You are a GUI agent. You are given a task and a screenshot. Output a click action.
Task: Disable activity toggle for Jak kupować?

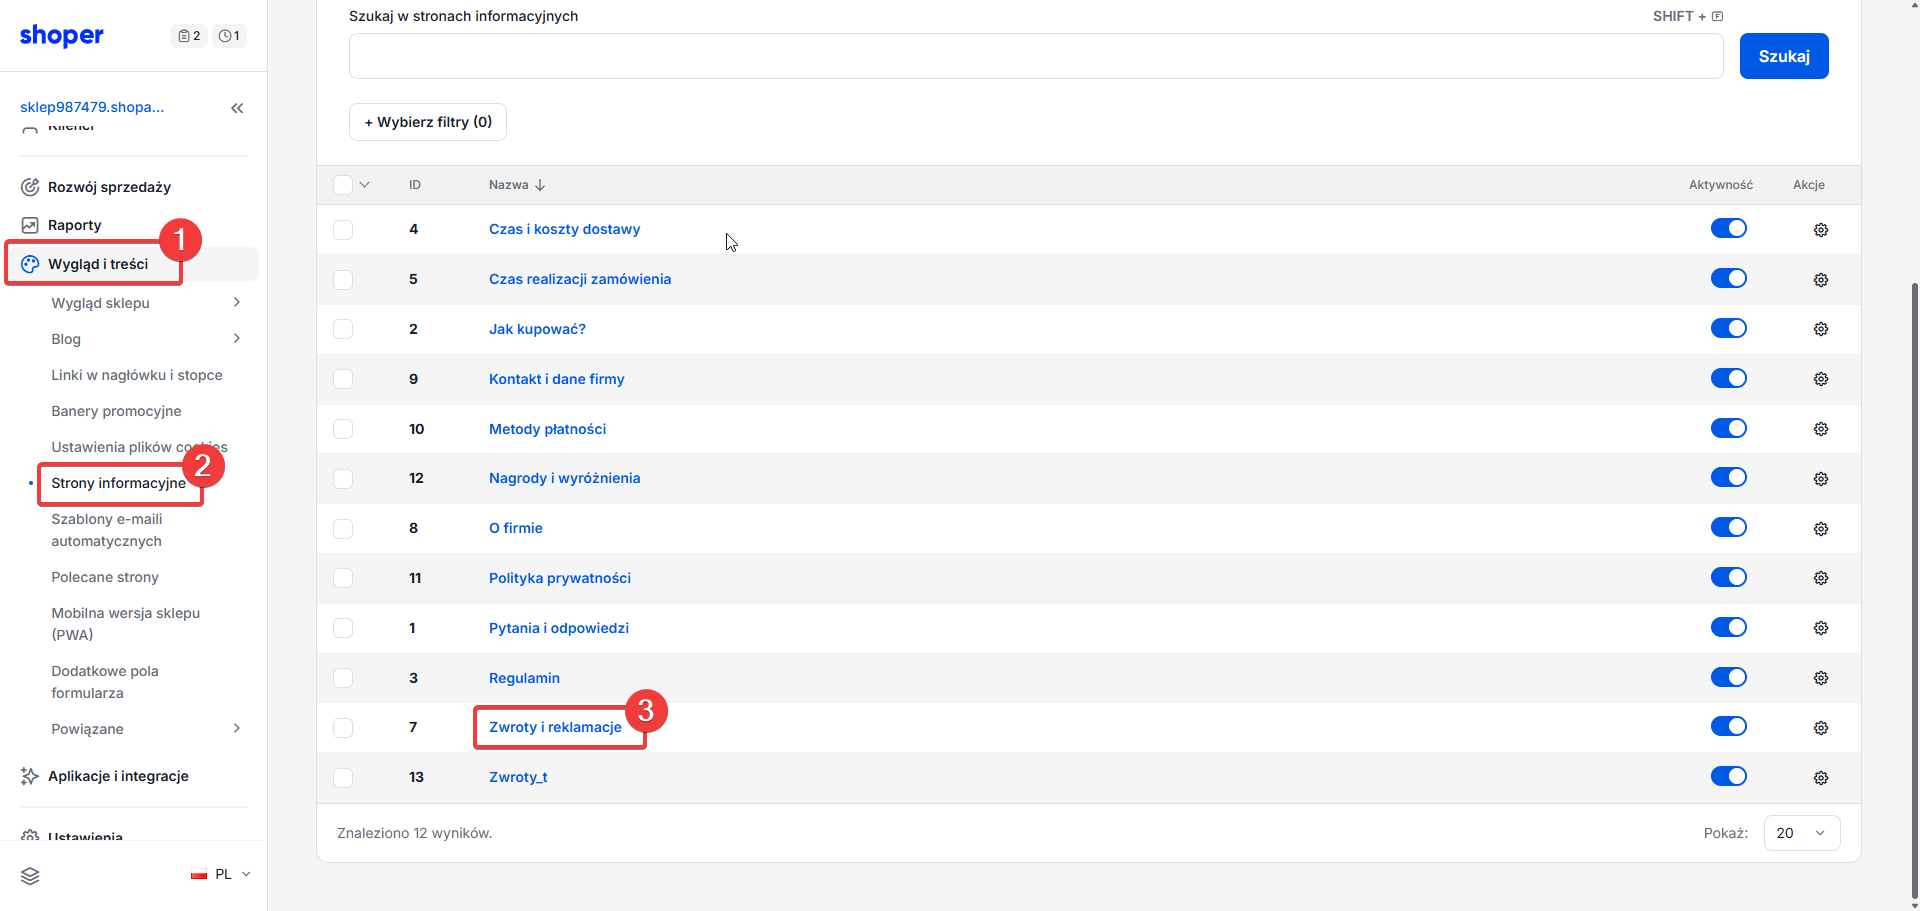pos(1728,328)
